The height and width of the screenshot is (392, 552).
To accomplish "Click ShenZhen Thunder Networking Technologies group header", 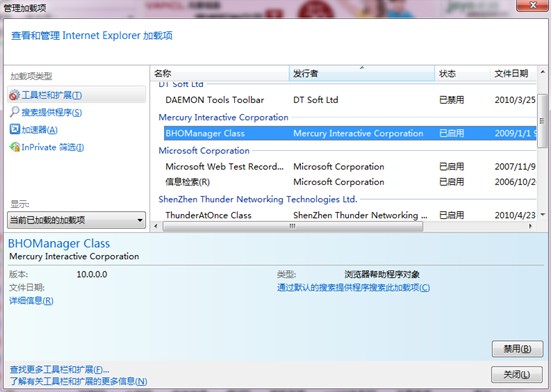I will pyautogui.click(x=258, y=199).
